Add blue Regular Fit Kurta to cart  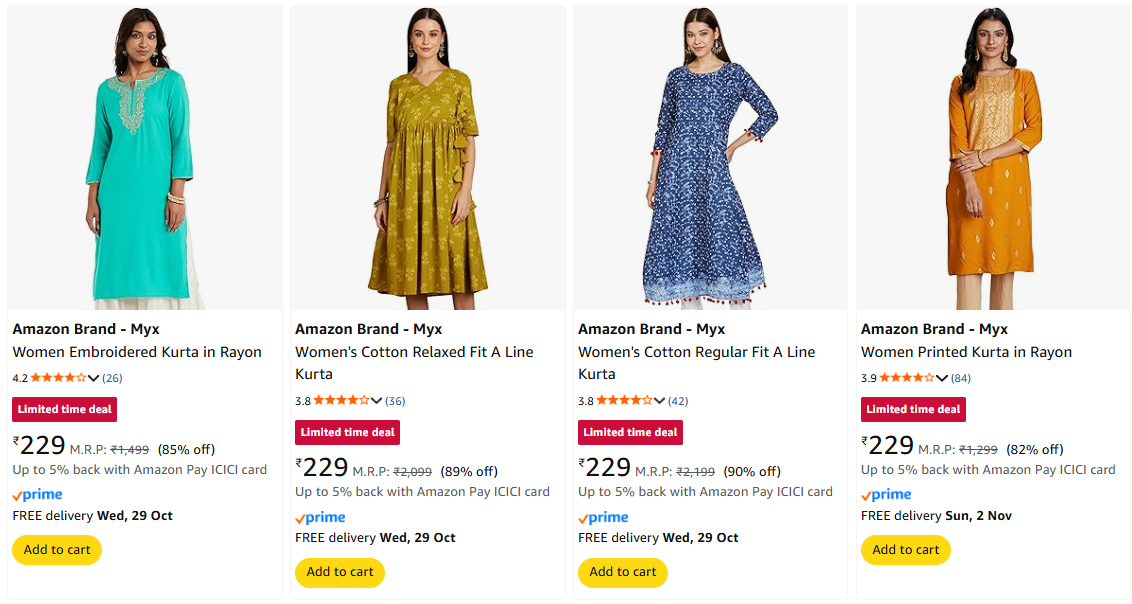(x=623, y=573)
